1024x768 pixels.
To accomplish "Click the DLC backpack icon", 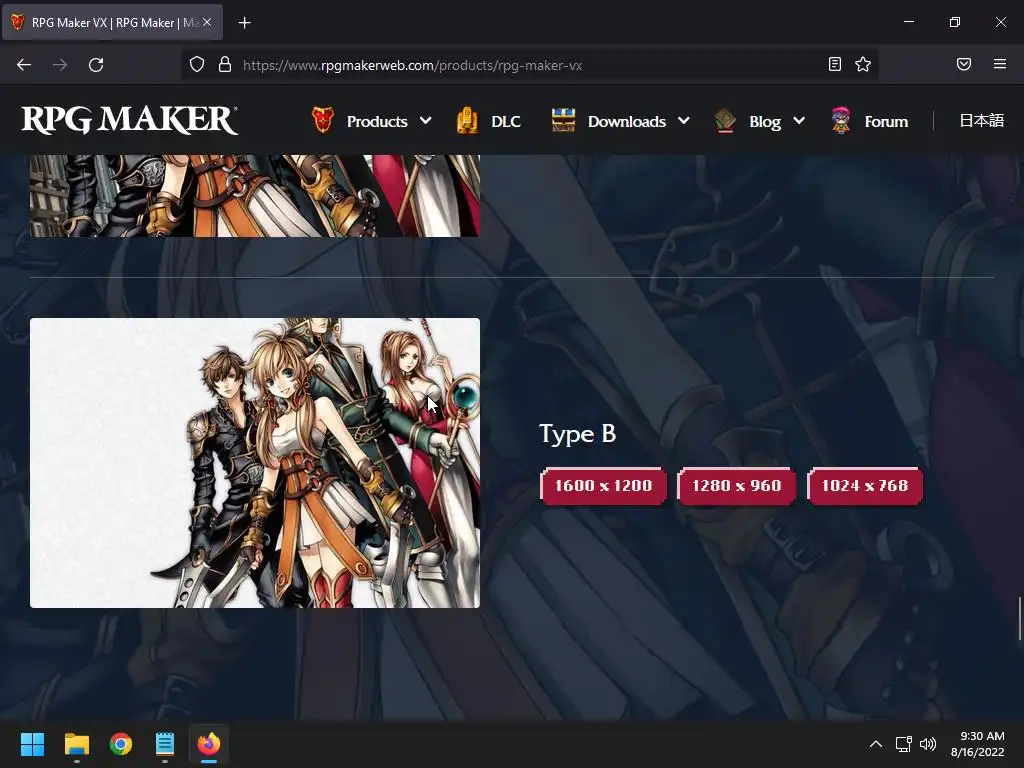I will point(468,120).
